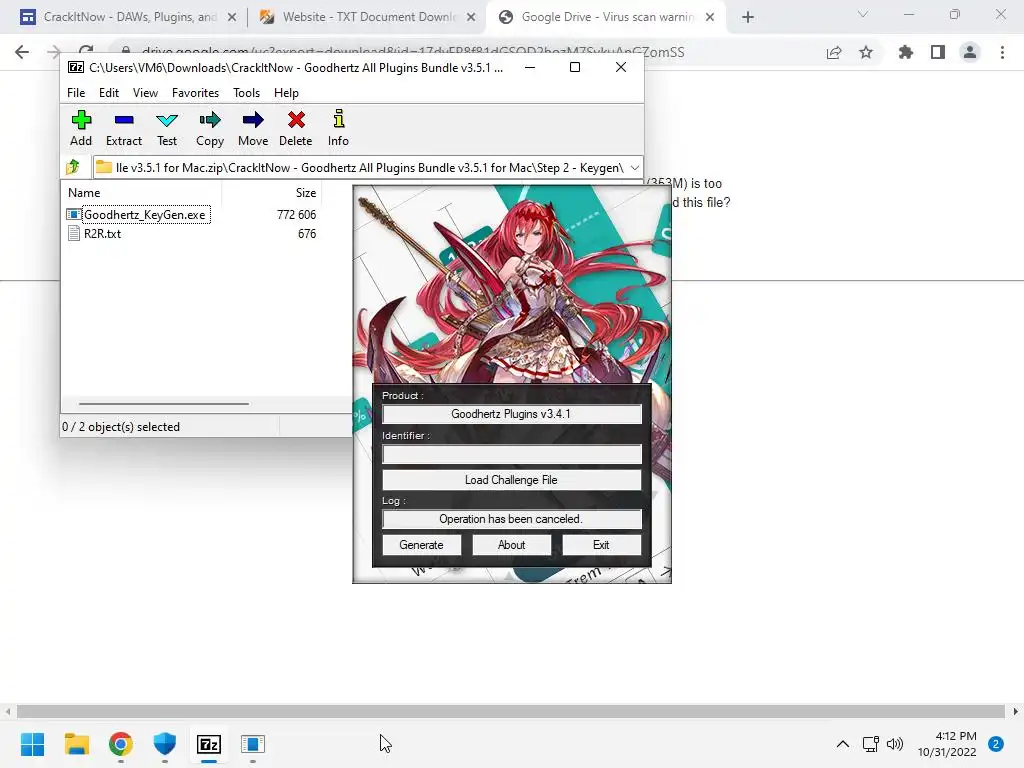Expand the 7-Zip address path dropdown
The image size is (1024, 768).
coord(634,168)
